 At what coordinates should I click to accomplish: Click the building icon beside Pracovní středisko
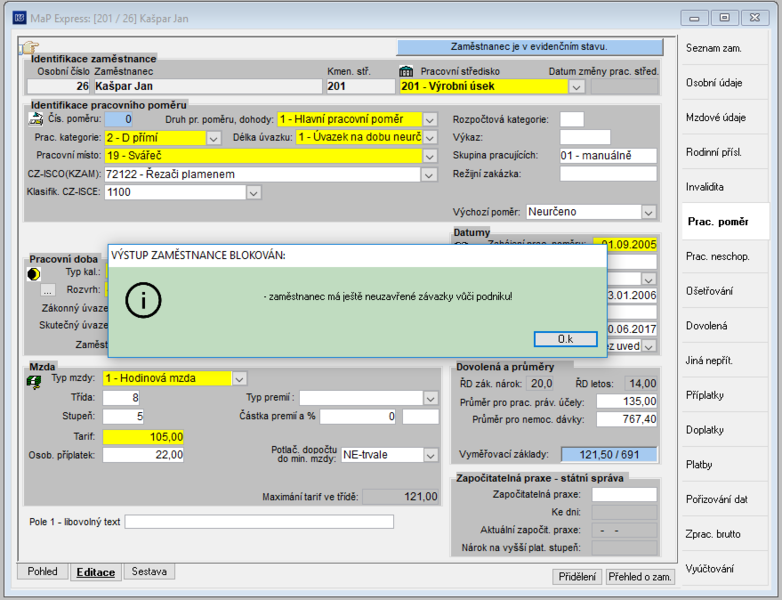point(406,72)
